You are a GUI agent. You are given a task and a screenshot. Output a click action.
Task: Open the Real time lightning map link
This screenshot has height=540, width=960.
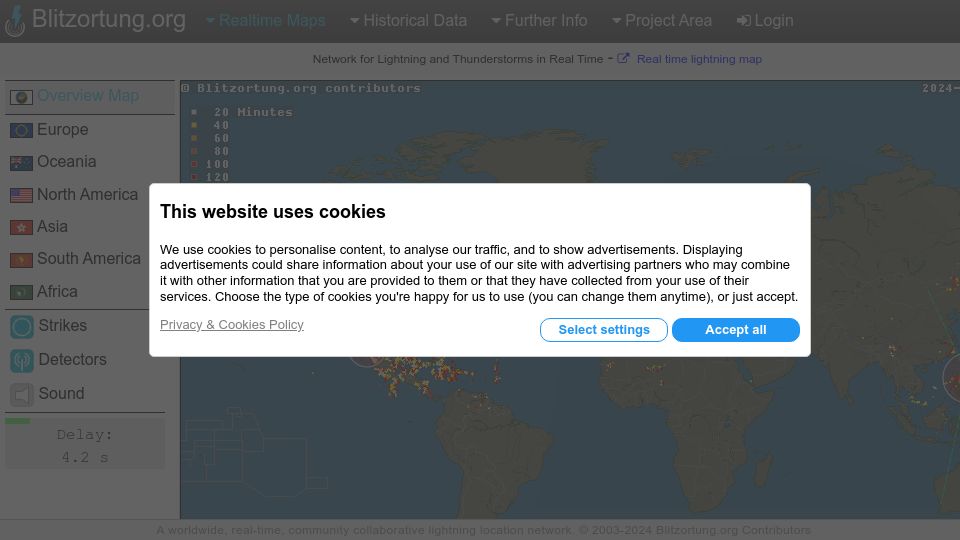point(699,59)
